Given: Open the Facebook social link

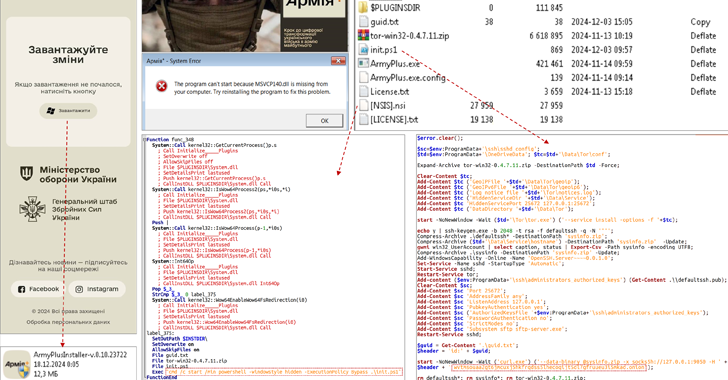Looking at the screenshot, I should tap(39, 289).
